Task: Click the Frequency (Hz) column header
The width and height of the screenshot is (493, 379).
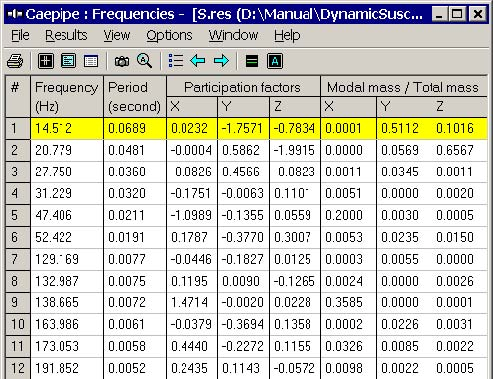Action: coord(67,97)
